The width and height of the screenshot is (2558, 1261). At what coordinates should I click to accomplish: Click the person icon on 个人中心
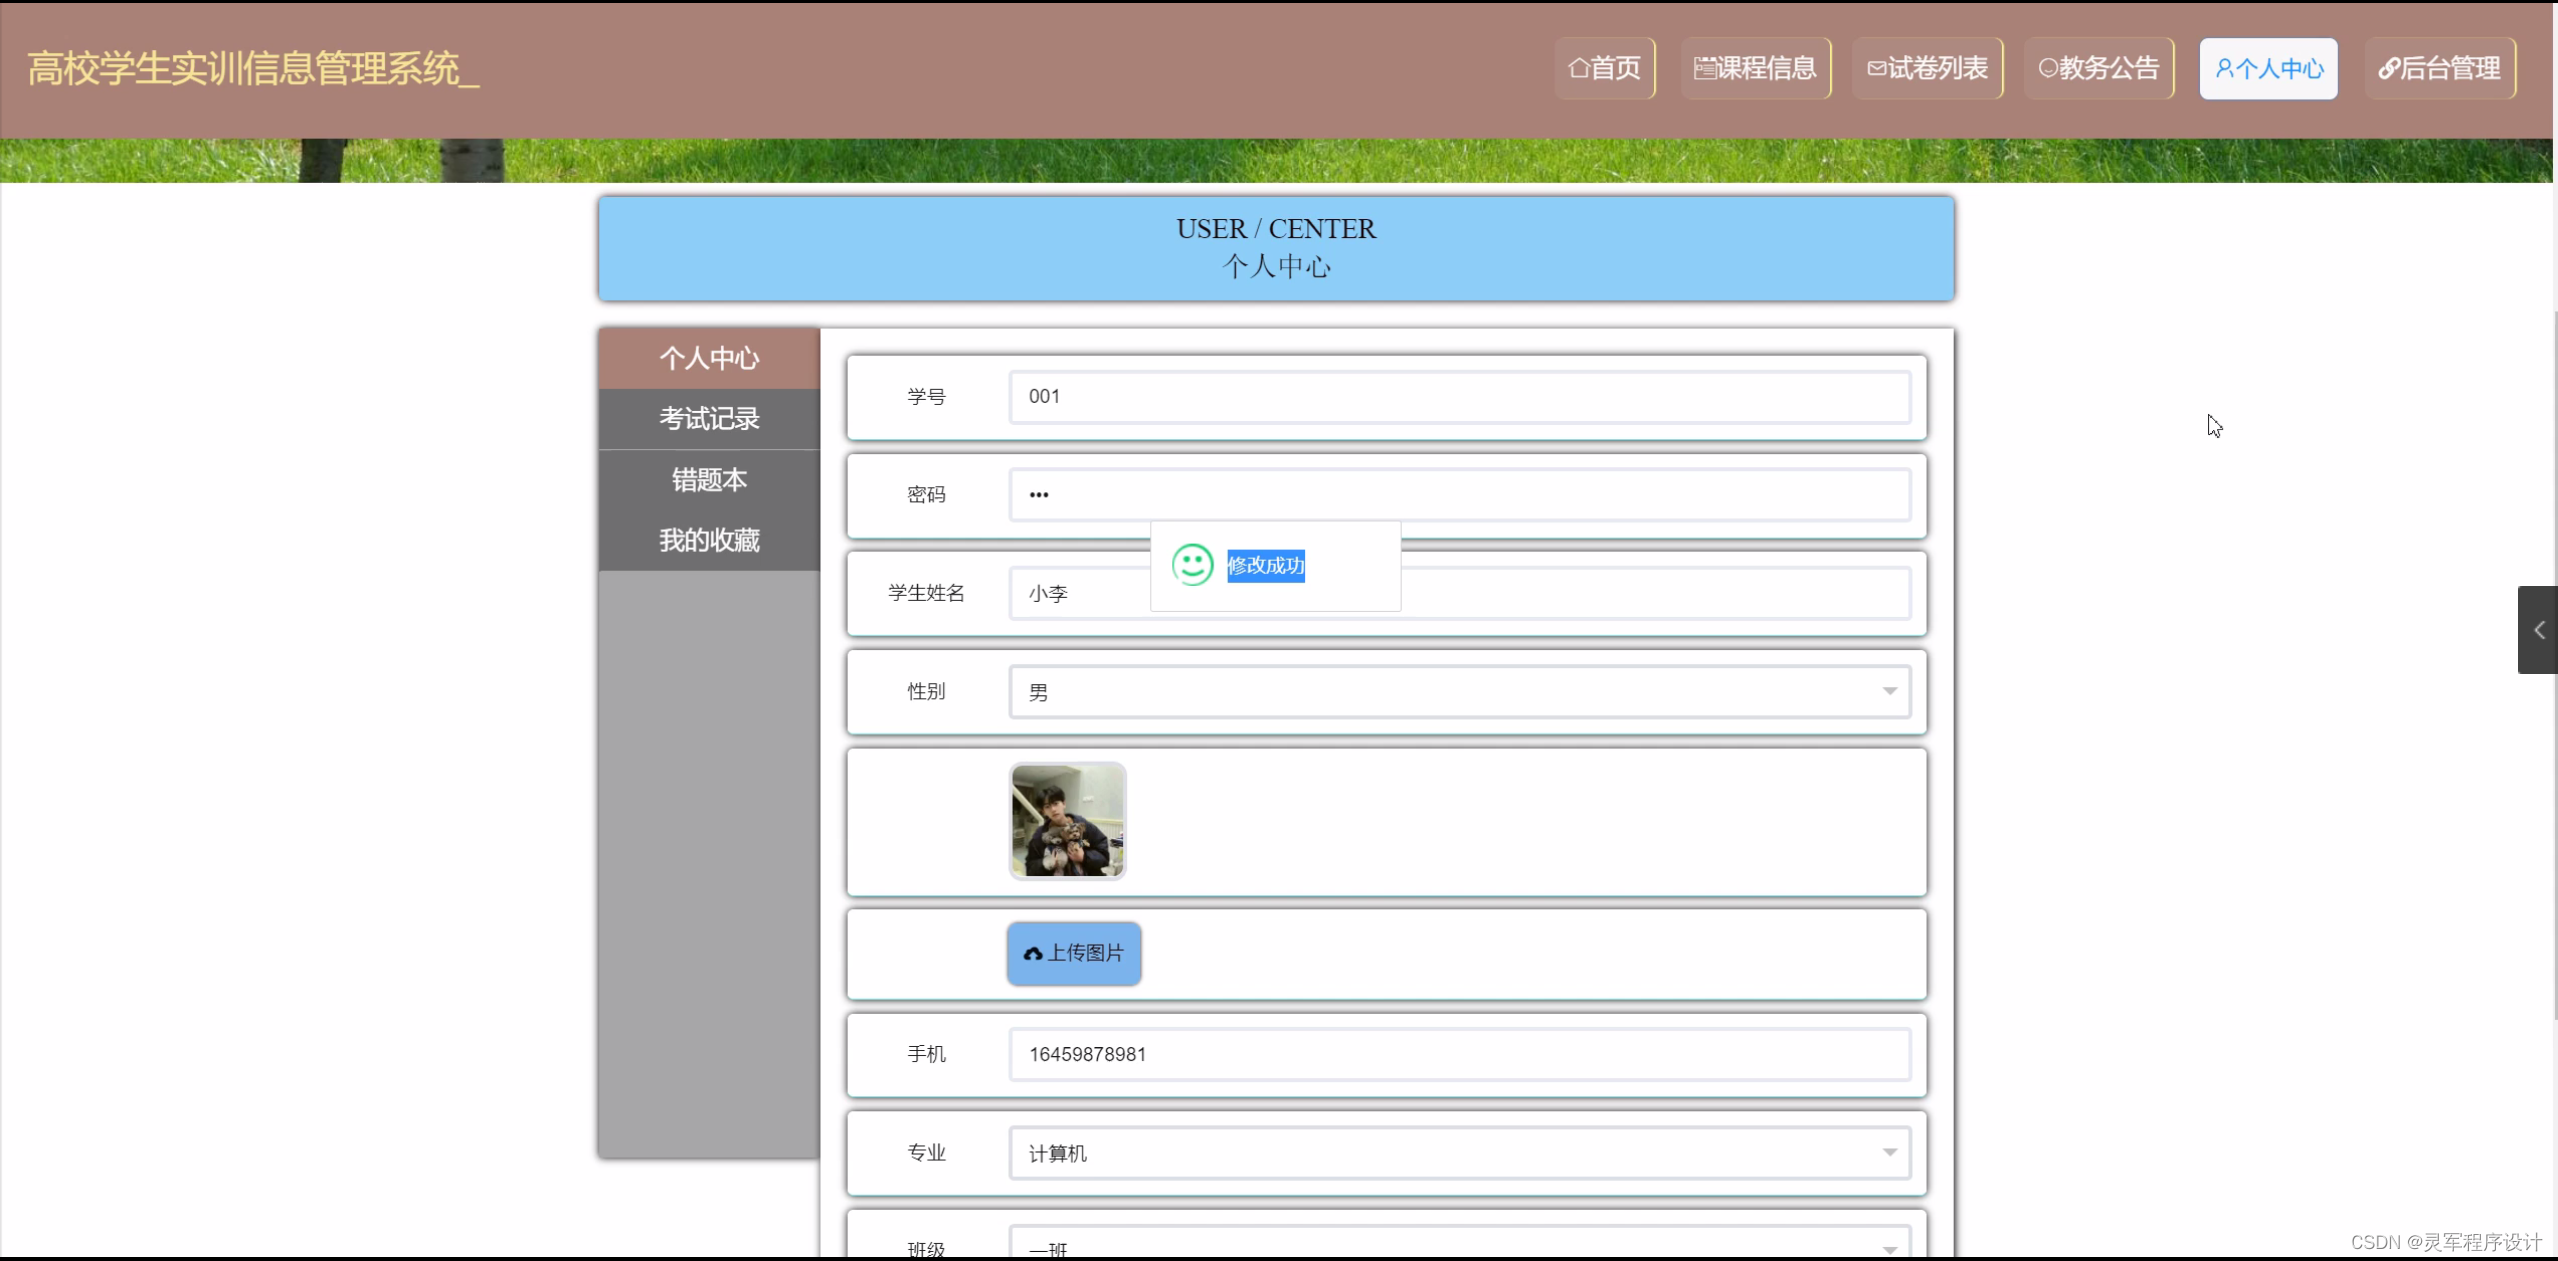coord(2227,67)
